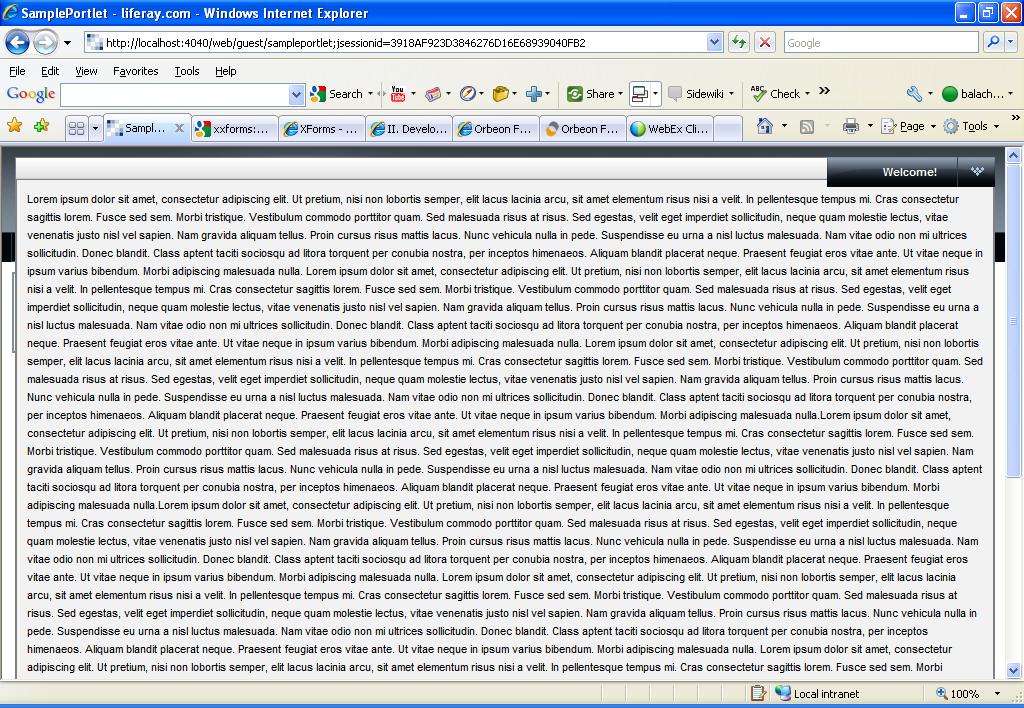Screen dimensions: 1024x708
Task: Click inside the Google Toolbar search field
Action: tap(174, 94)
